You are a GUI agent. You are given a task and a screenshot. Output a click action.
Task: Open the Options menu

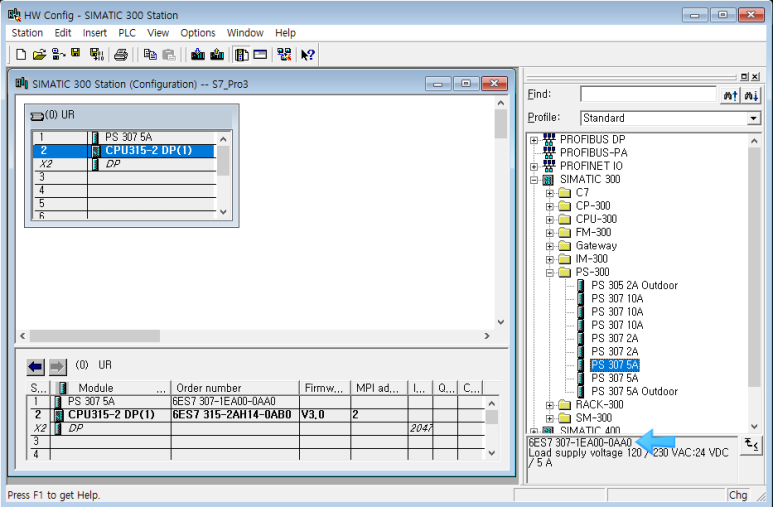198,33
